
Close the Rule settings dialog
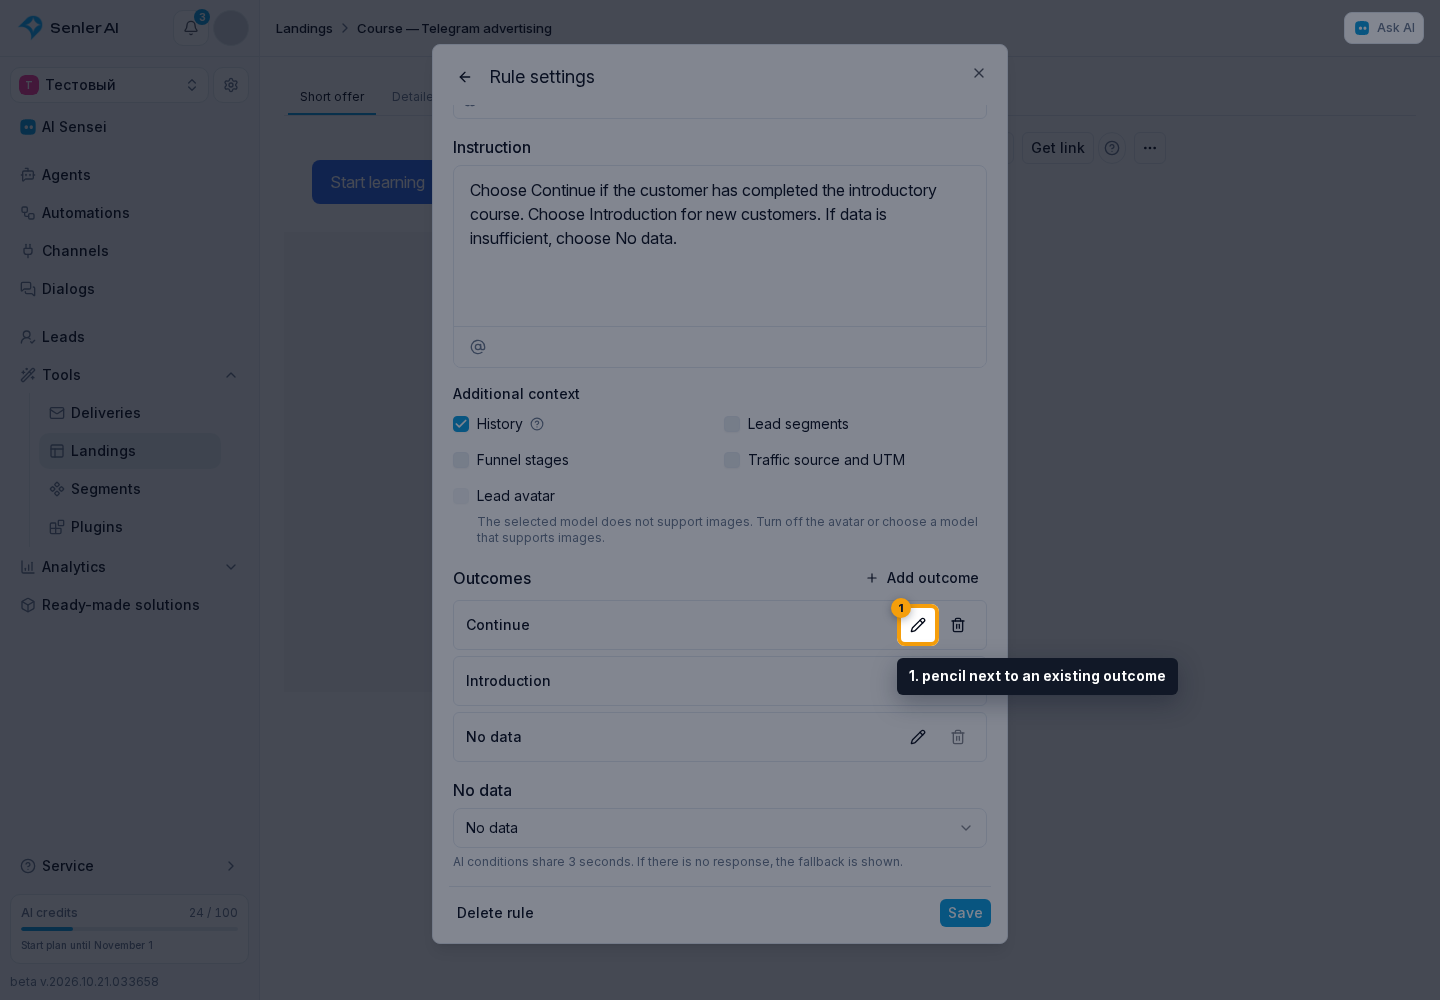click(979, 73)
